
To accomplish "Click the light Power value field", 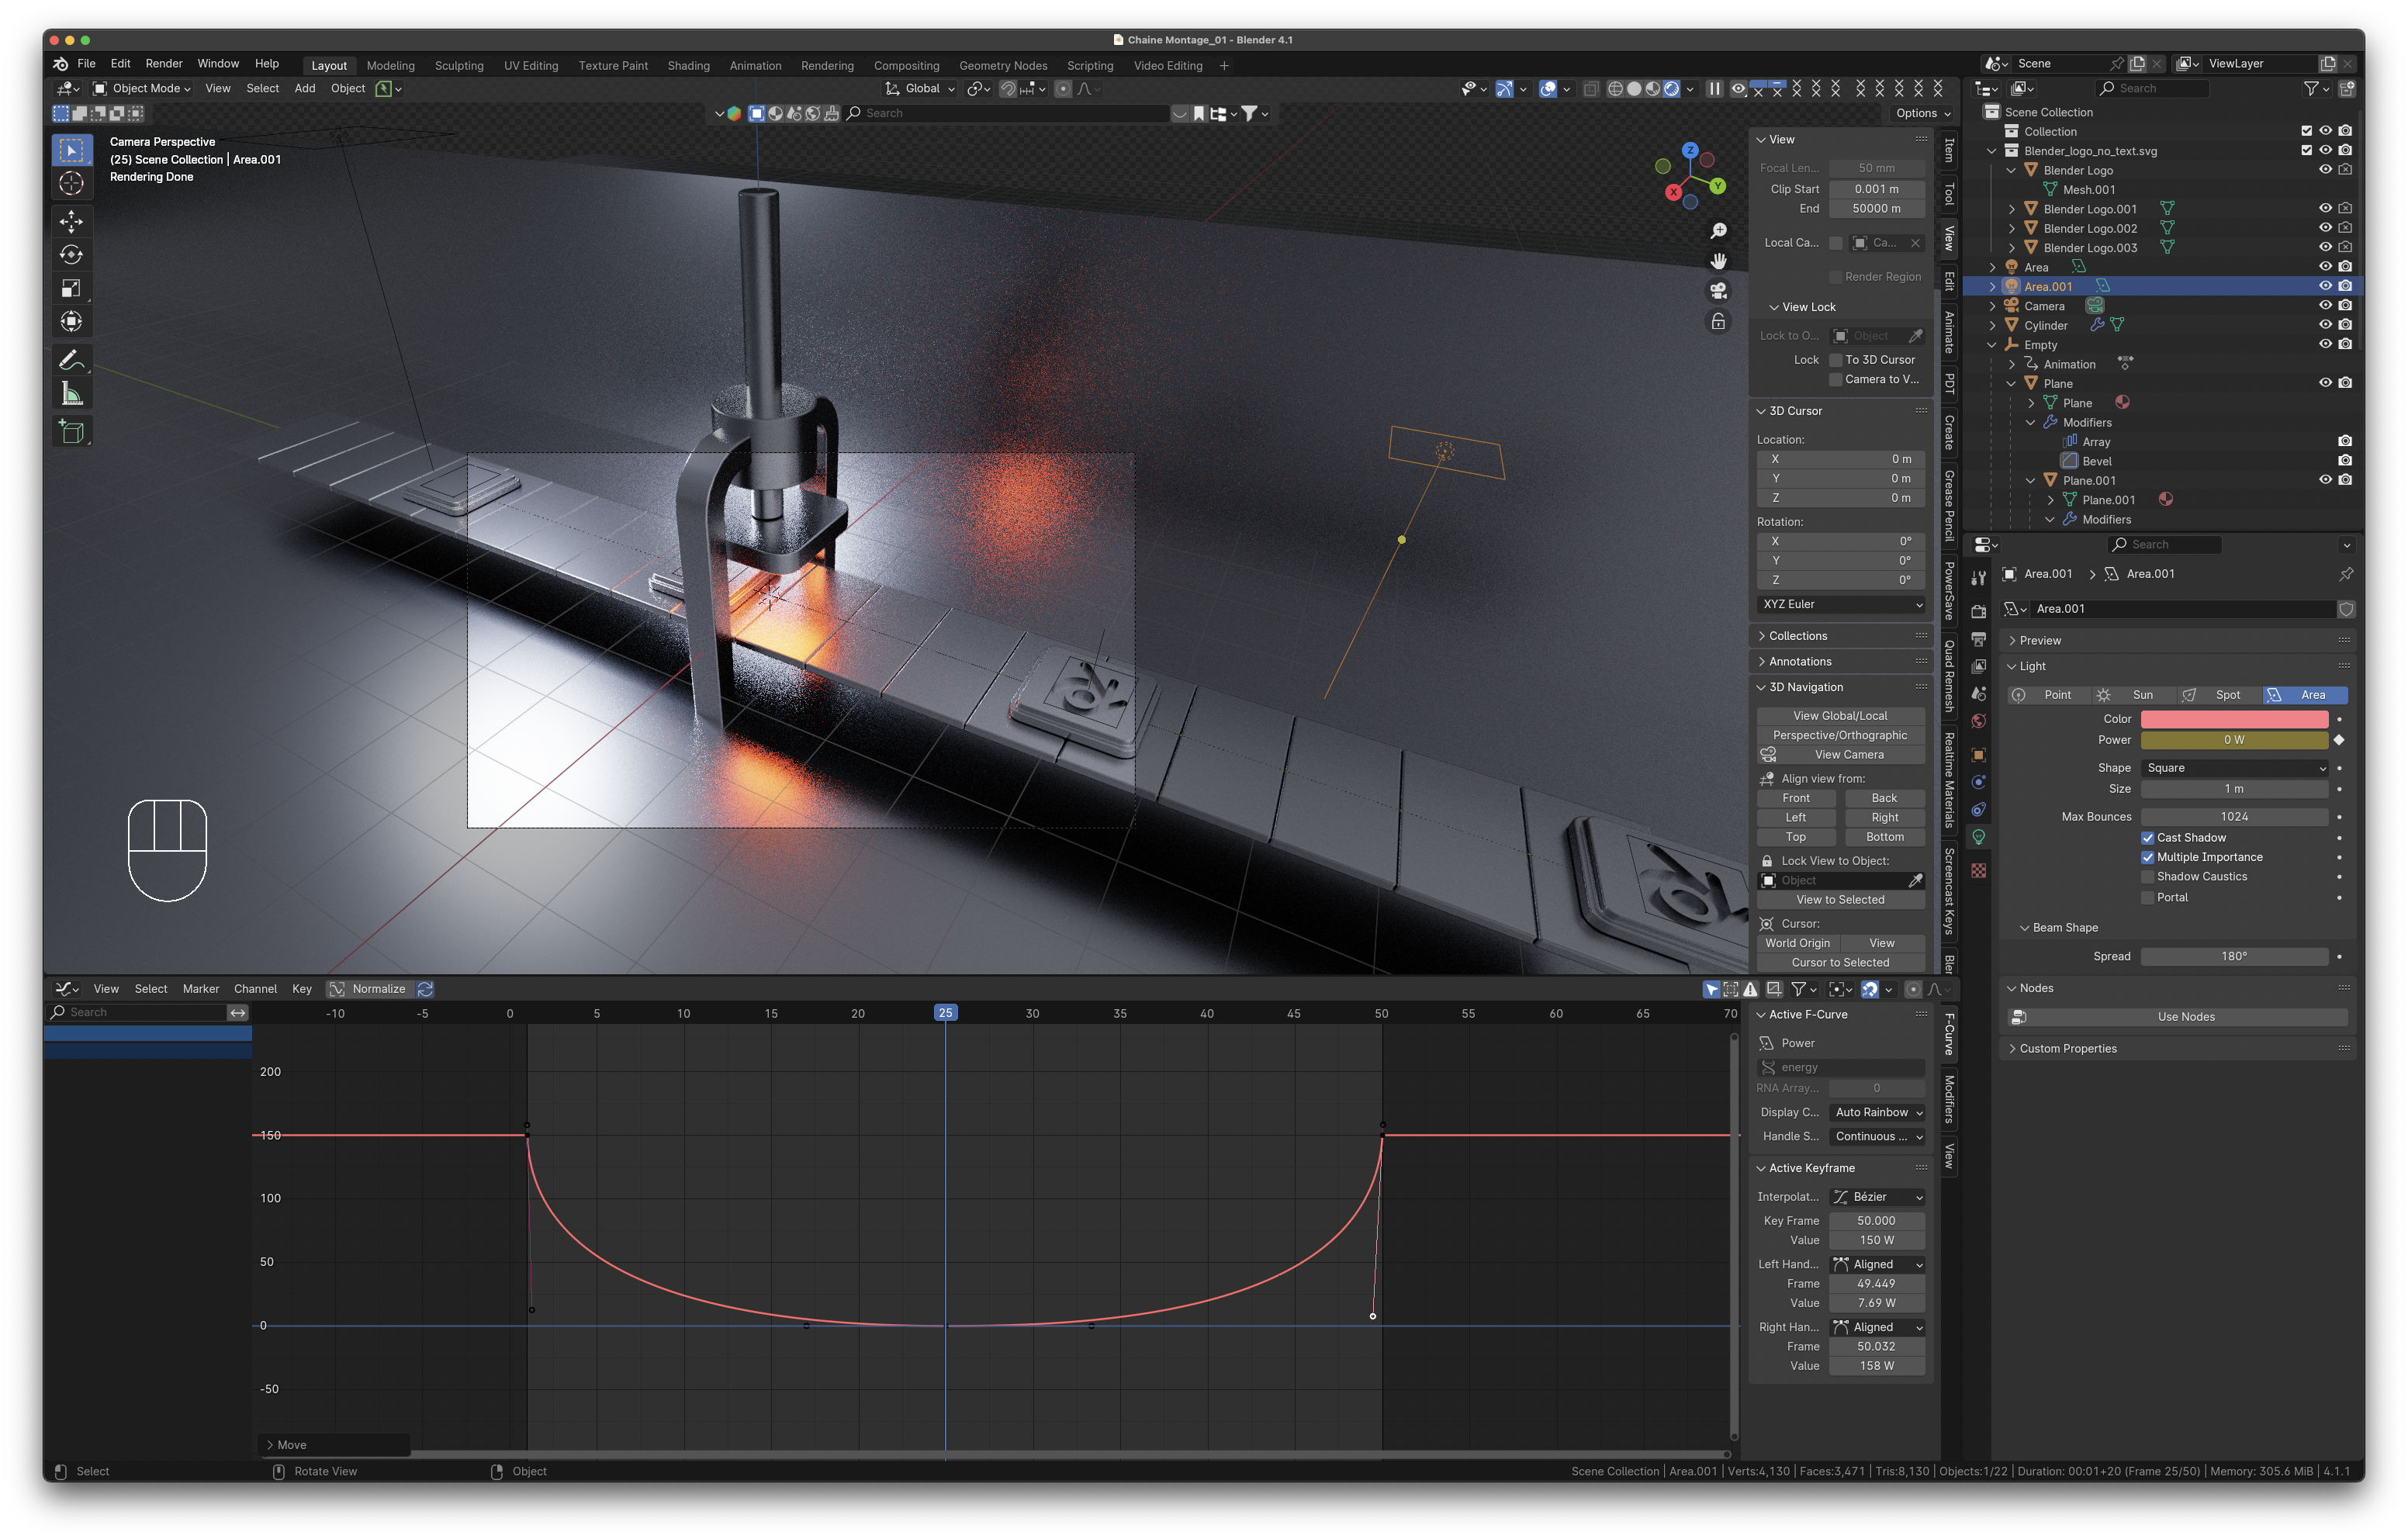I will click(2234, 740).
